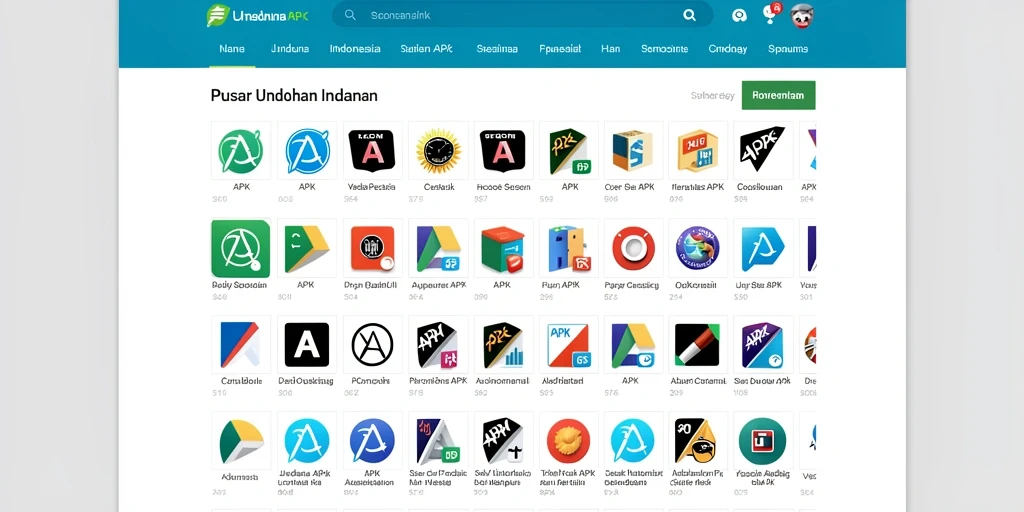Open cyan circle A icon 'Undana APK'
This screenshot has height=512, width=1024.
click(x=307, y=441)
